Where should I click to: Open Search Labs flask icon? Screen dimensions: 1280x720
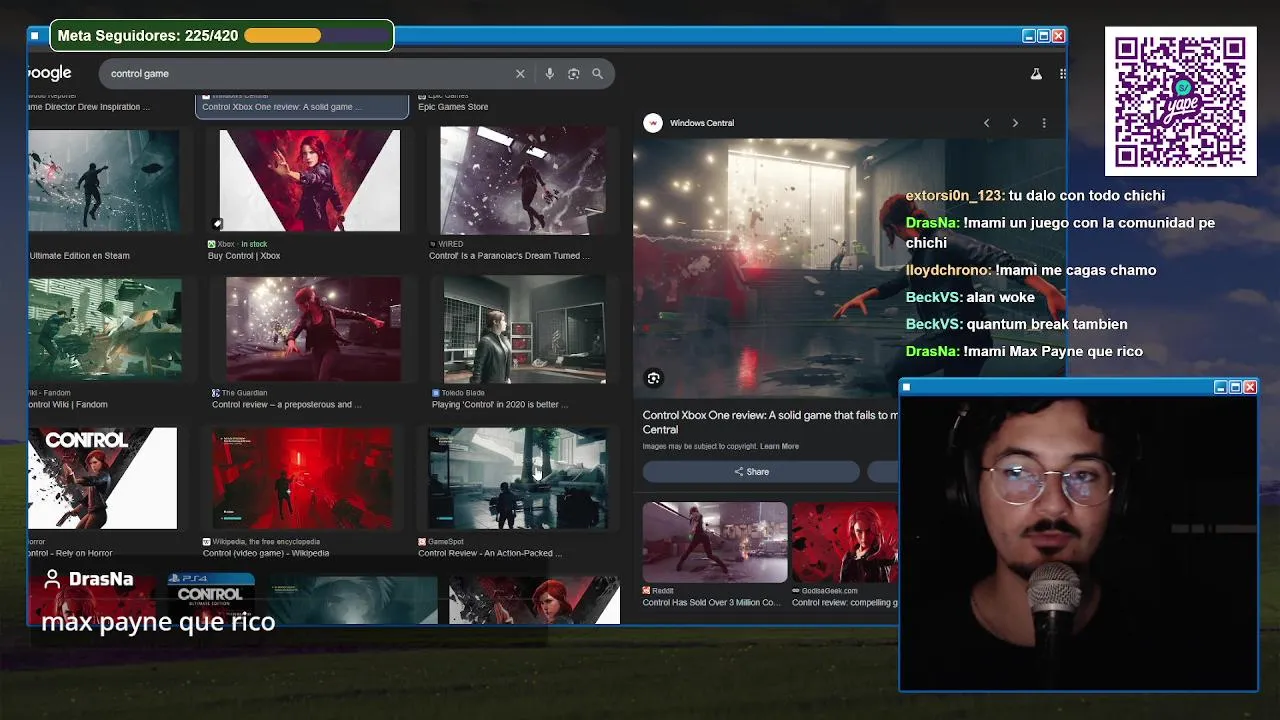tap(1036, 74)
